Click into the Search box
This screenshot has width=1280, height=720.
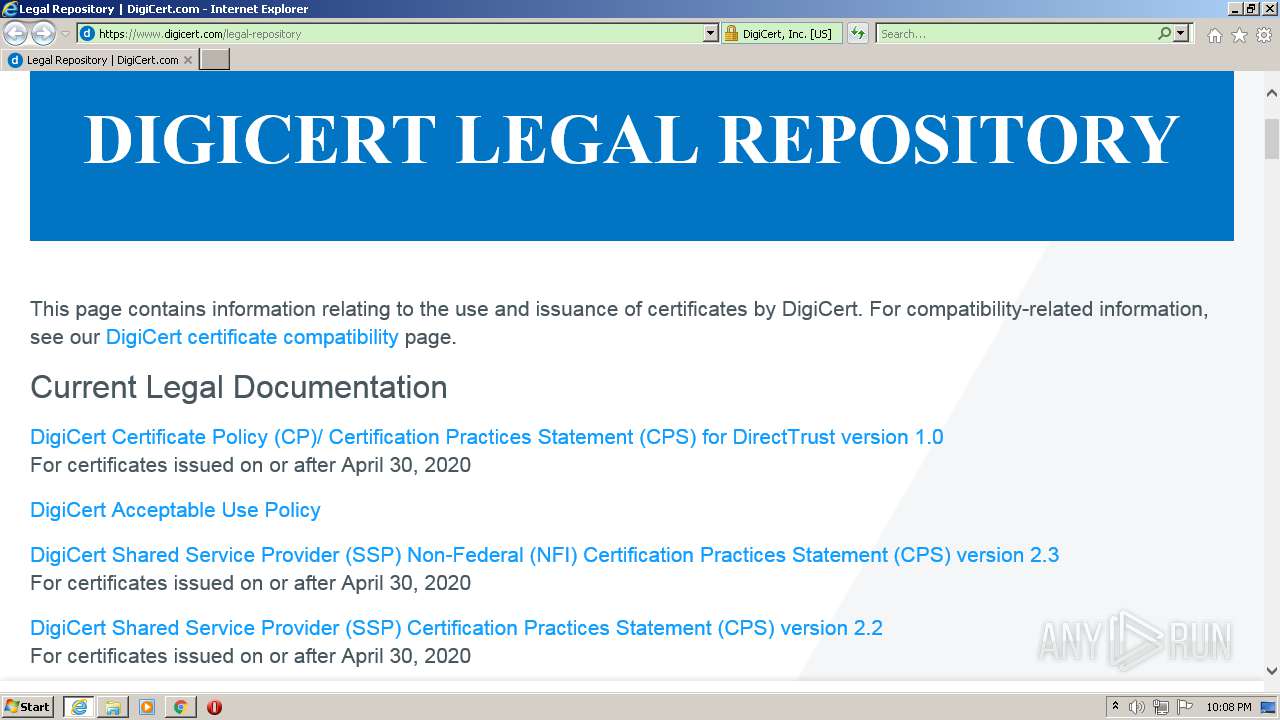pyautogui.click(x=1016, y=34)
